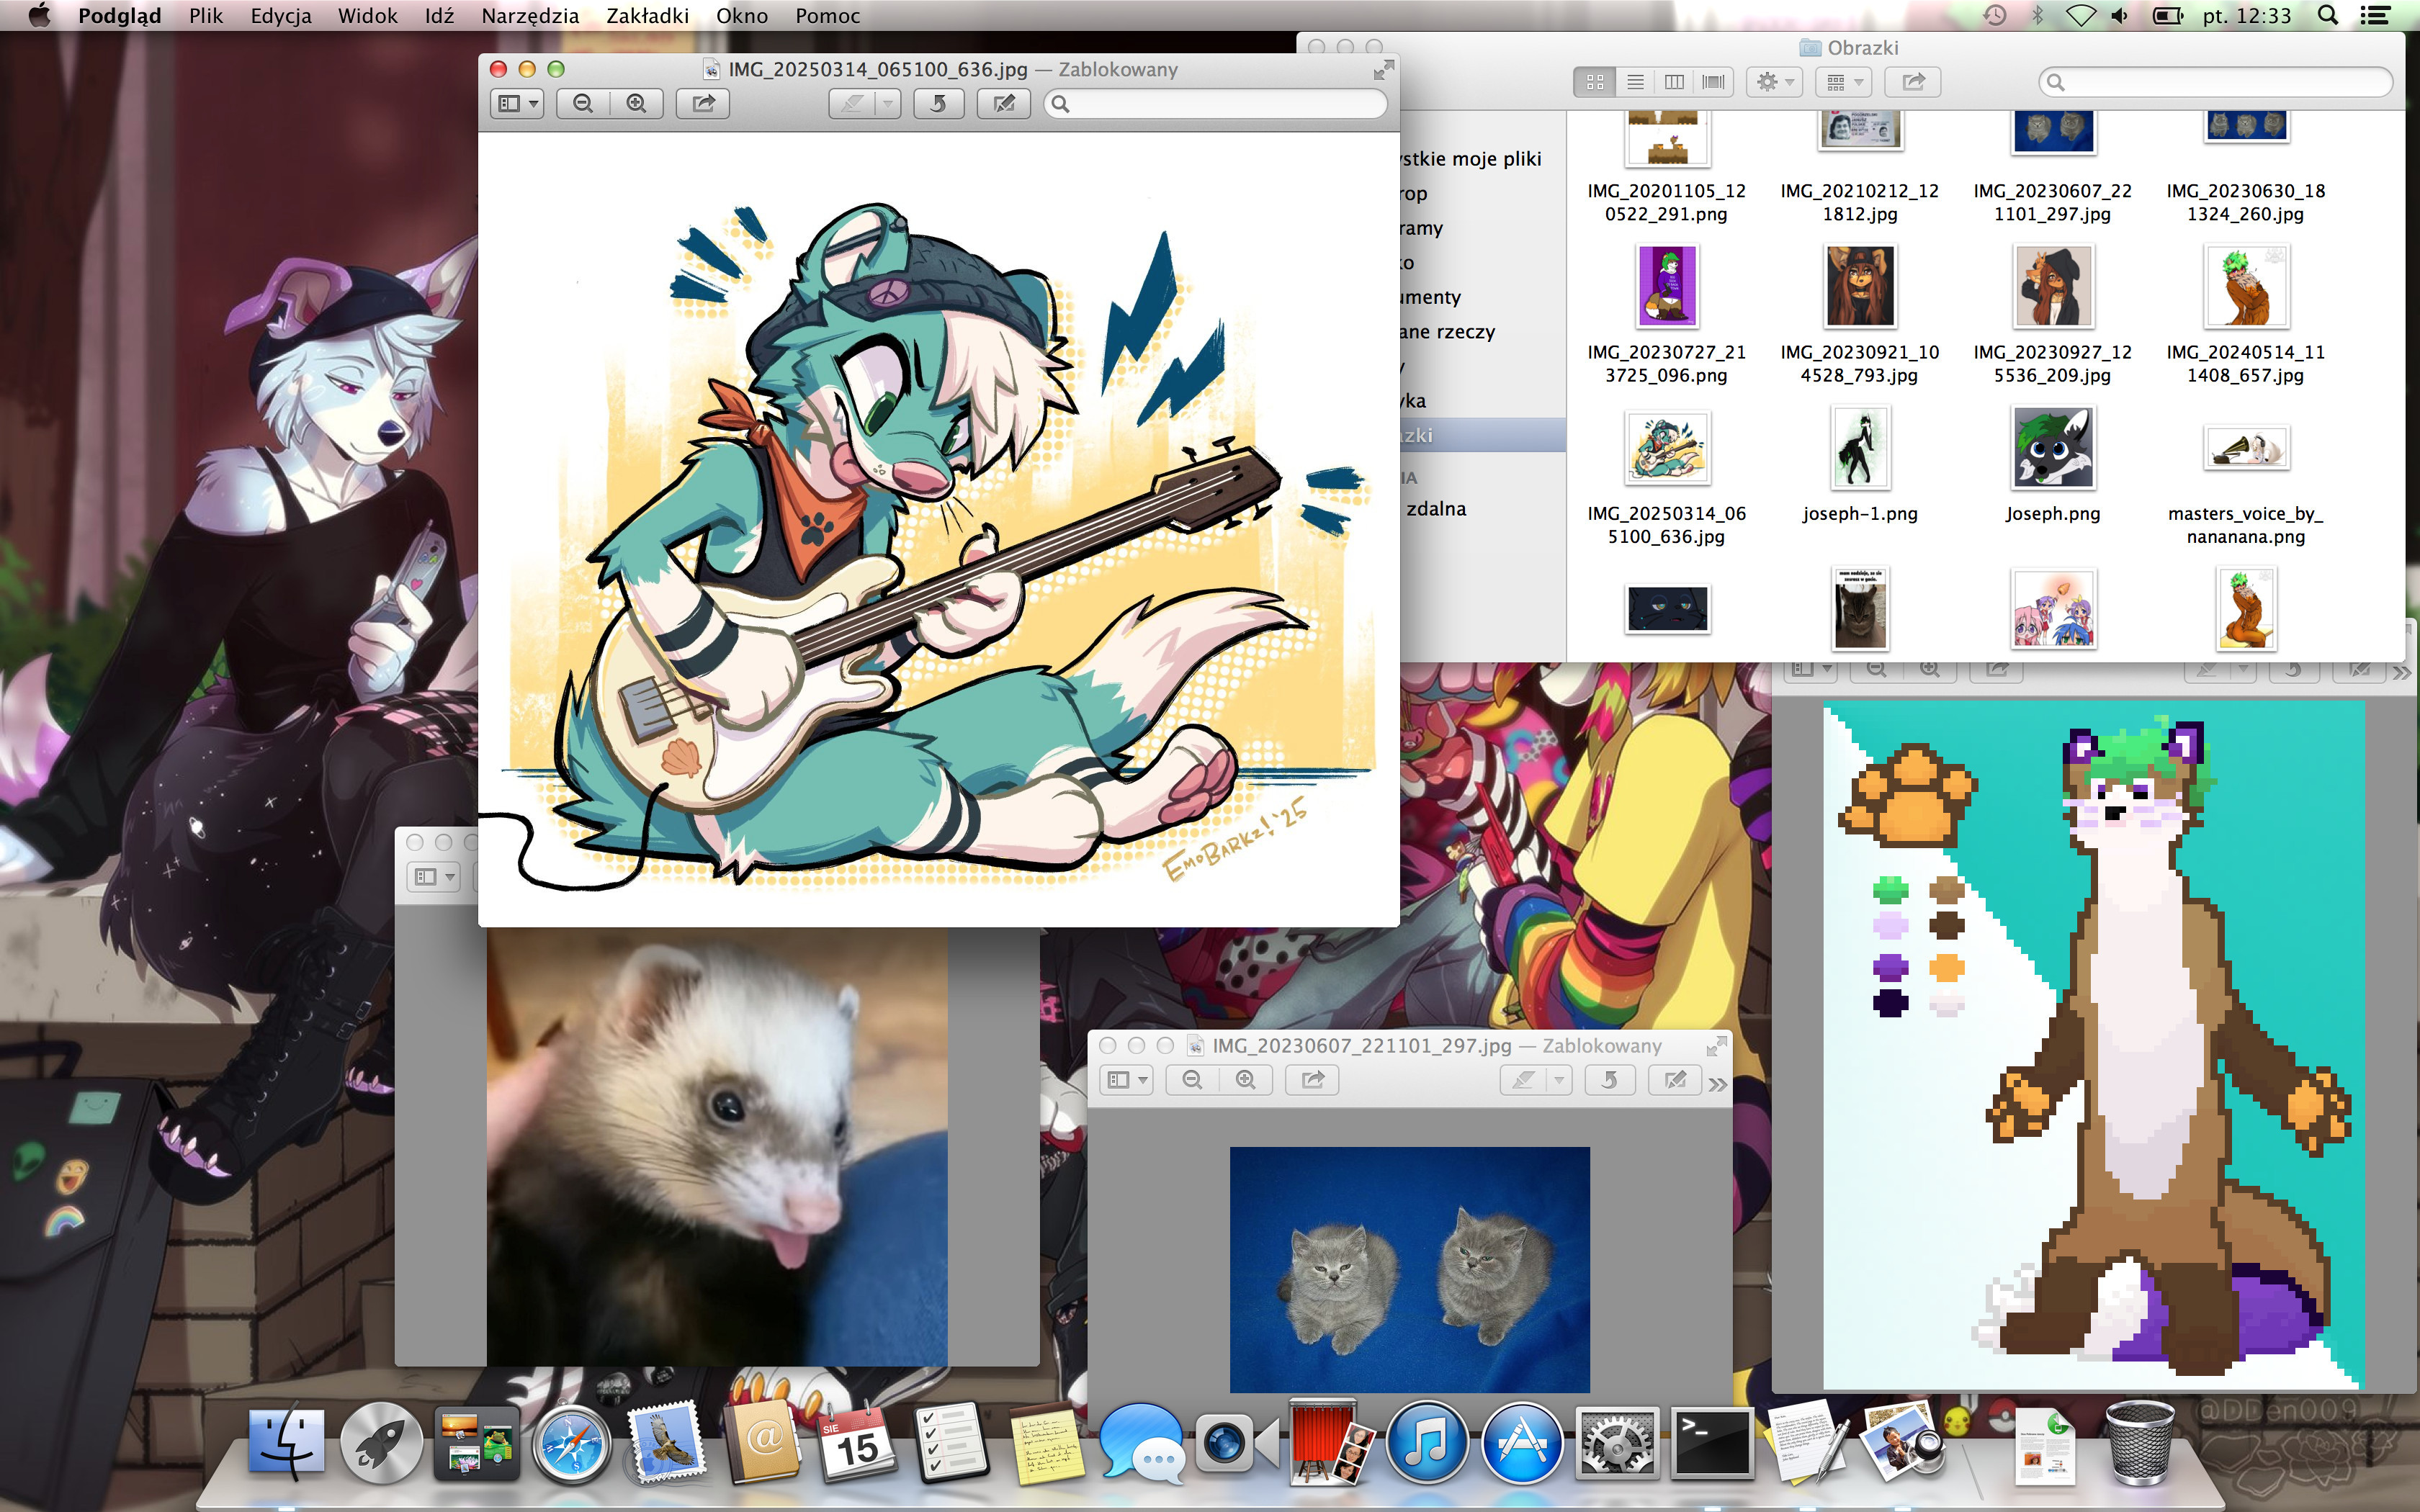2420x1512 pixels.
Task: Zoom out in the guitar image window
Action: [x=583, y=103]
